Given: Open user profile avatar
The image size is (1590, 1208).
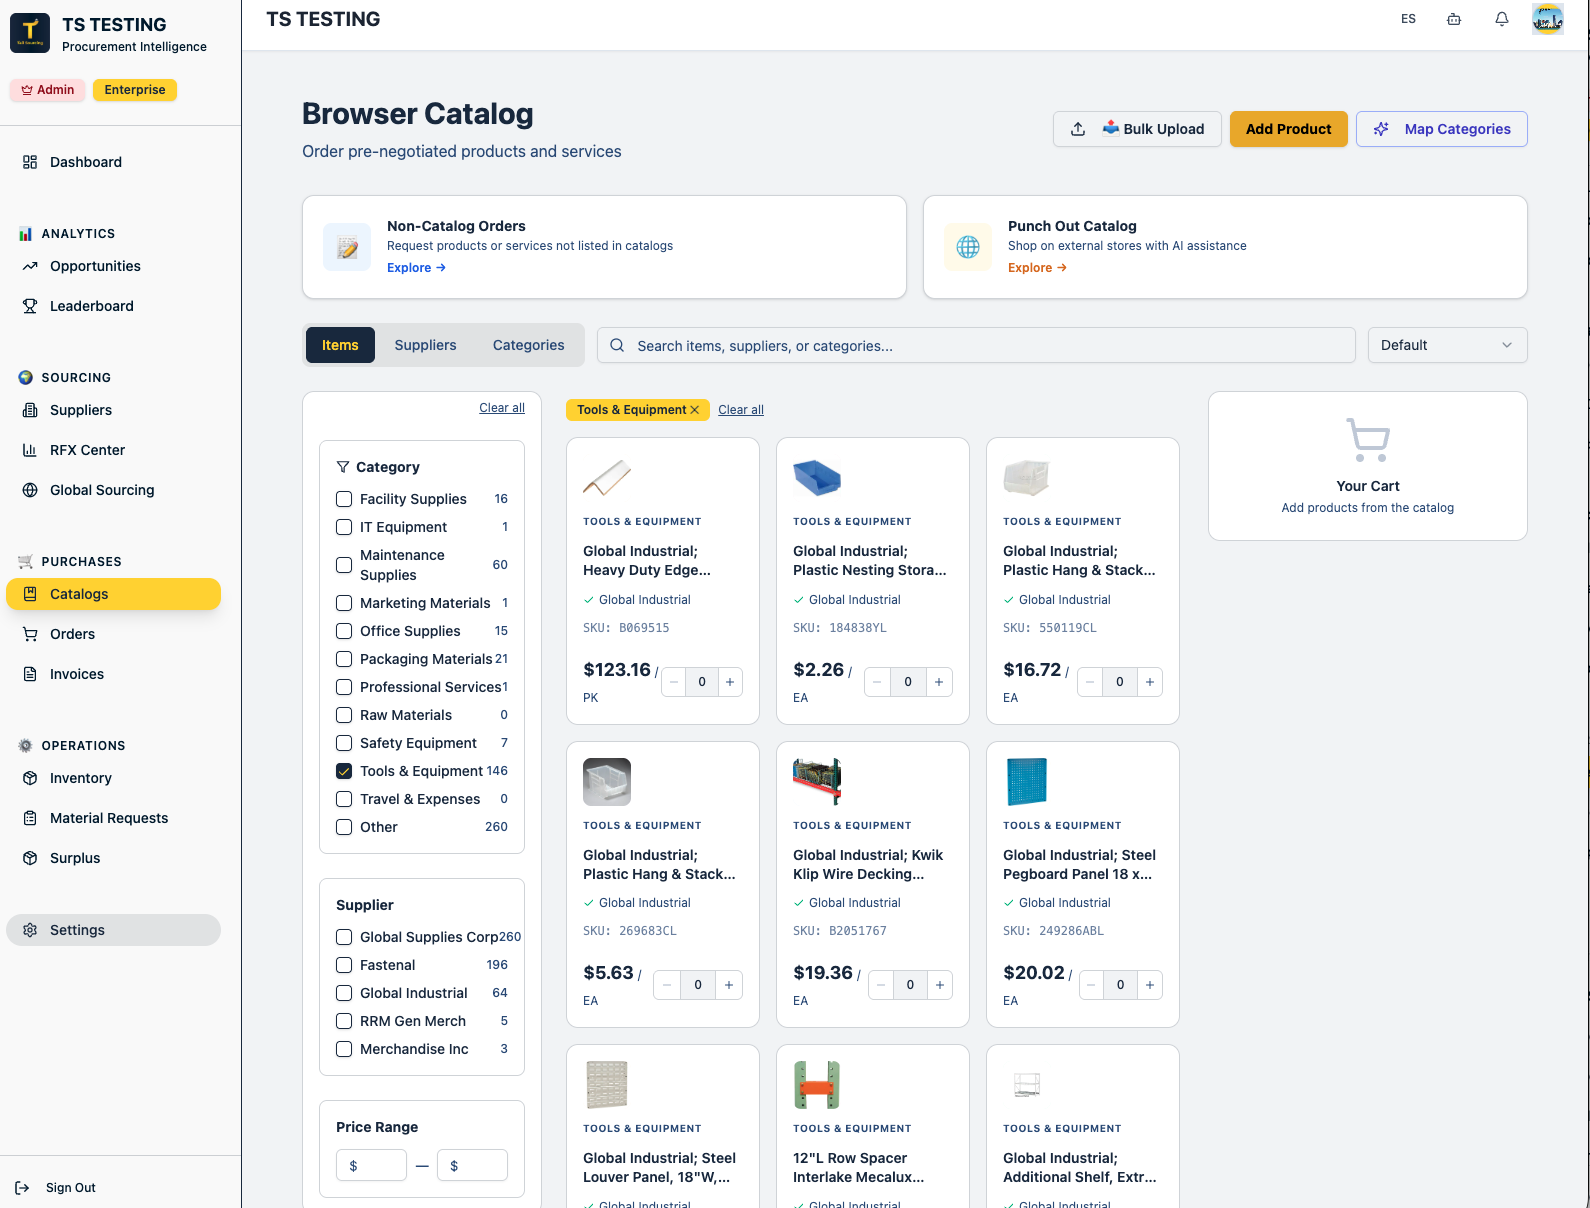Looking at the screenshot, I should pos(1548,19).
